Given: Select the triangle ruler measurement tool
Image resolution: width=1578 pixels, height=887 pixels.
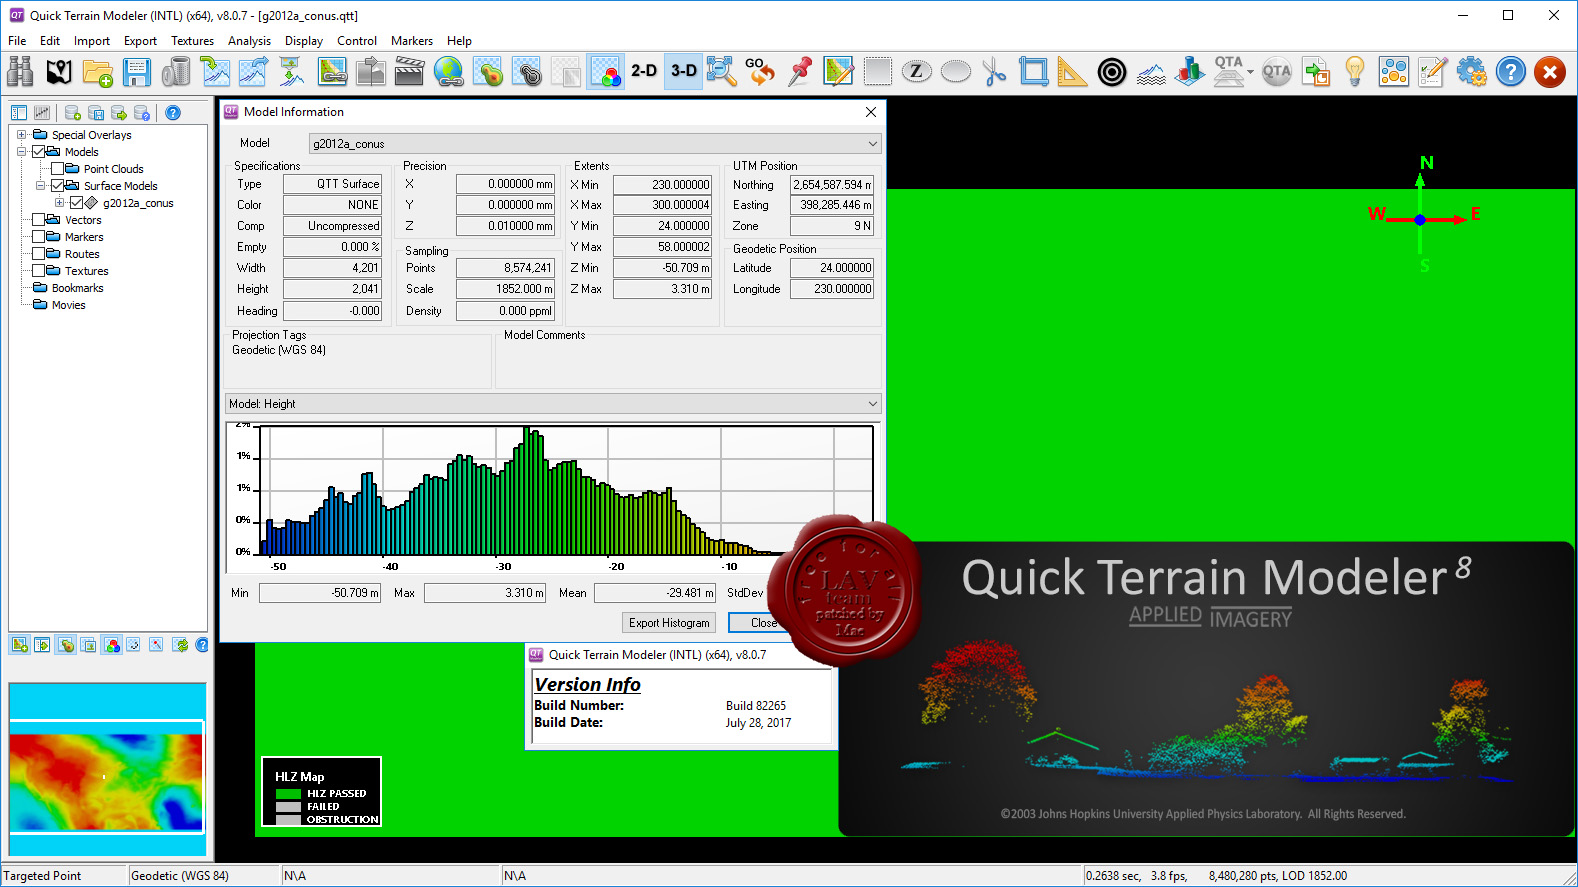Looking at the screenshot, I should click(x=1073, y=71).
